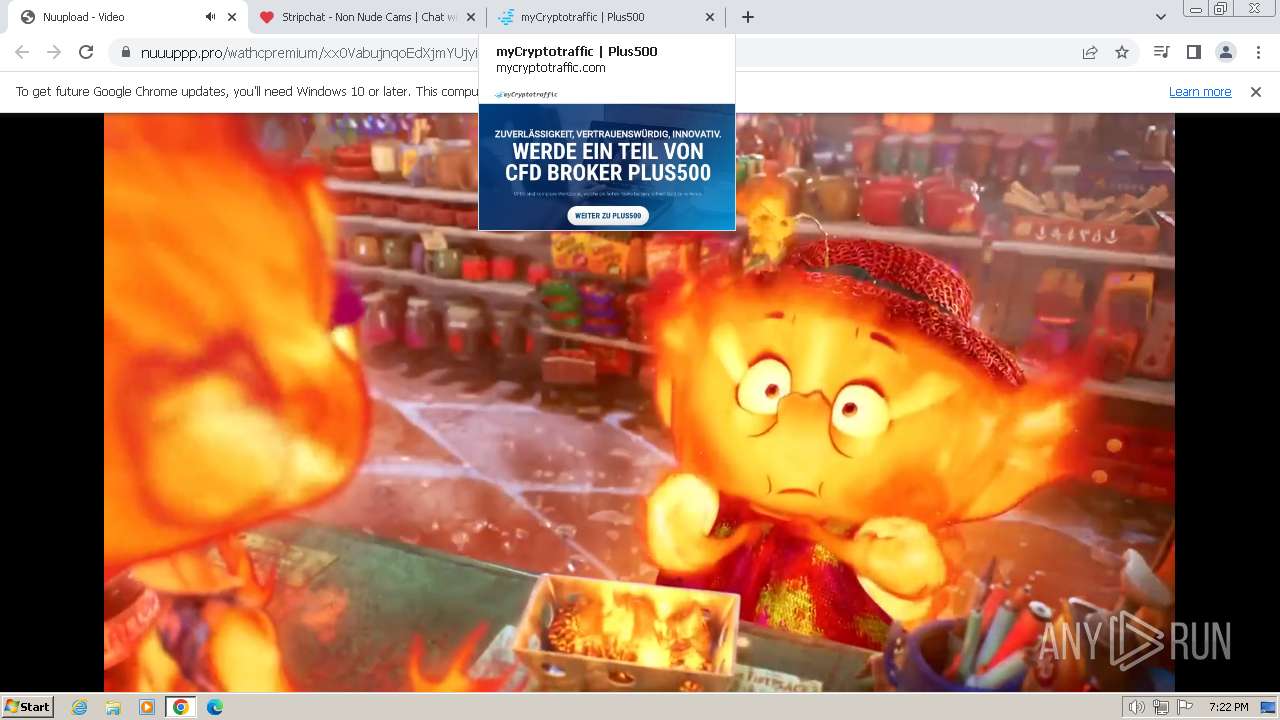Click the 7:22 PM clock
Viewport: 1280px width, 720px height.
1228,707
